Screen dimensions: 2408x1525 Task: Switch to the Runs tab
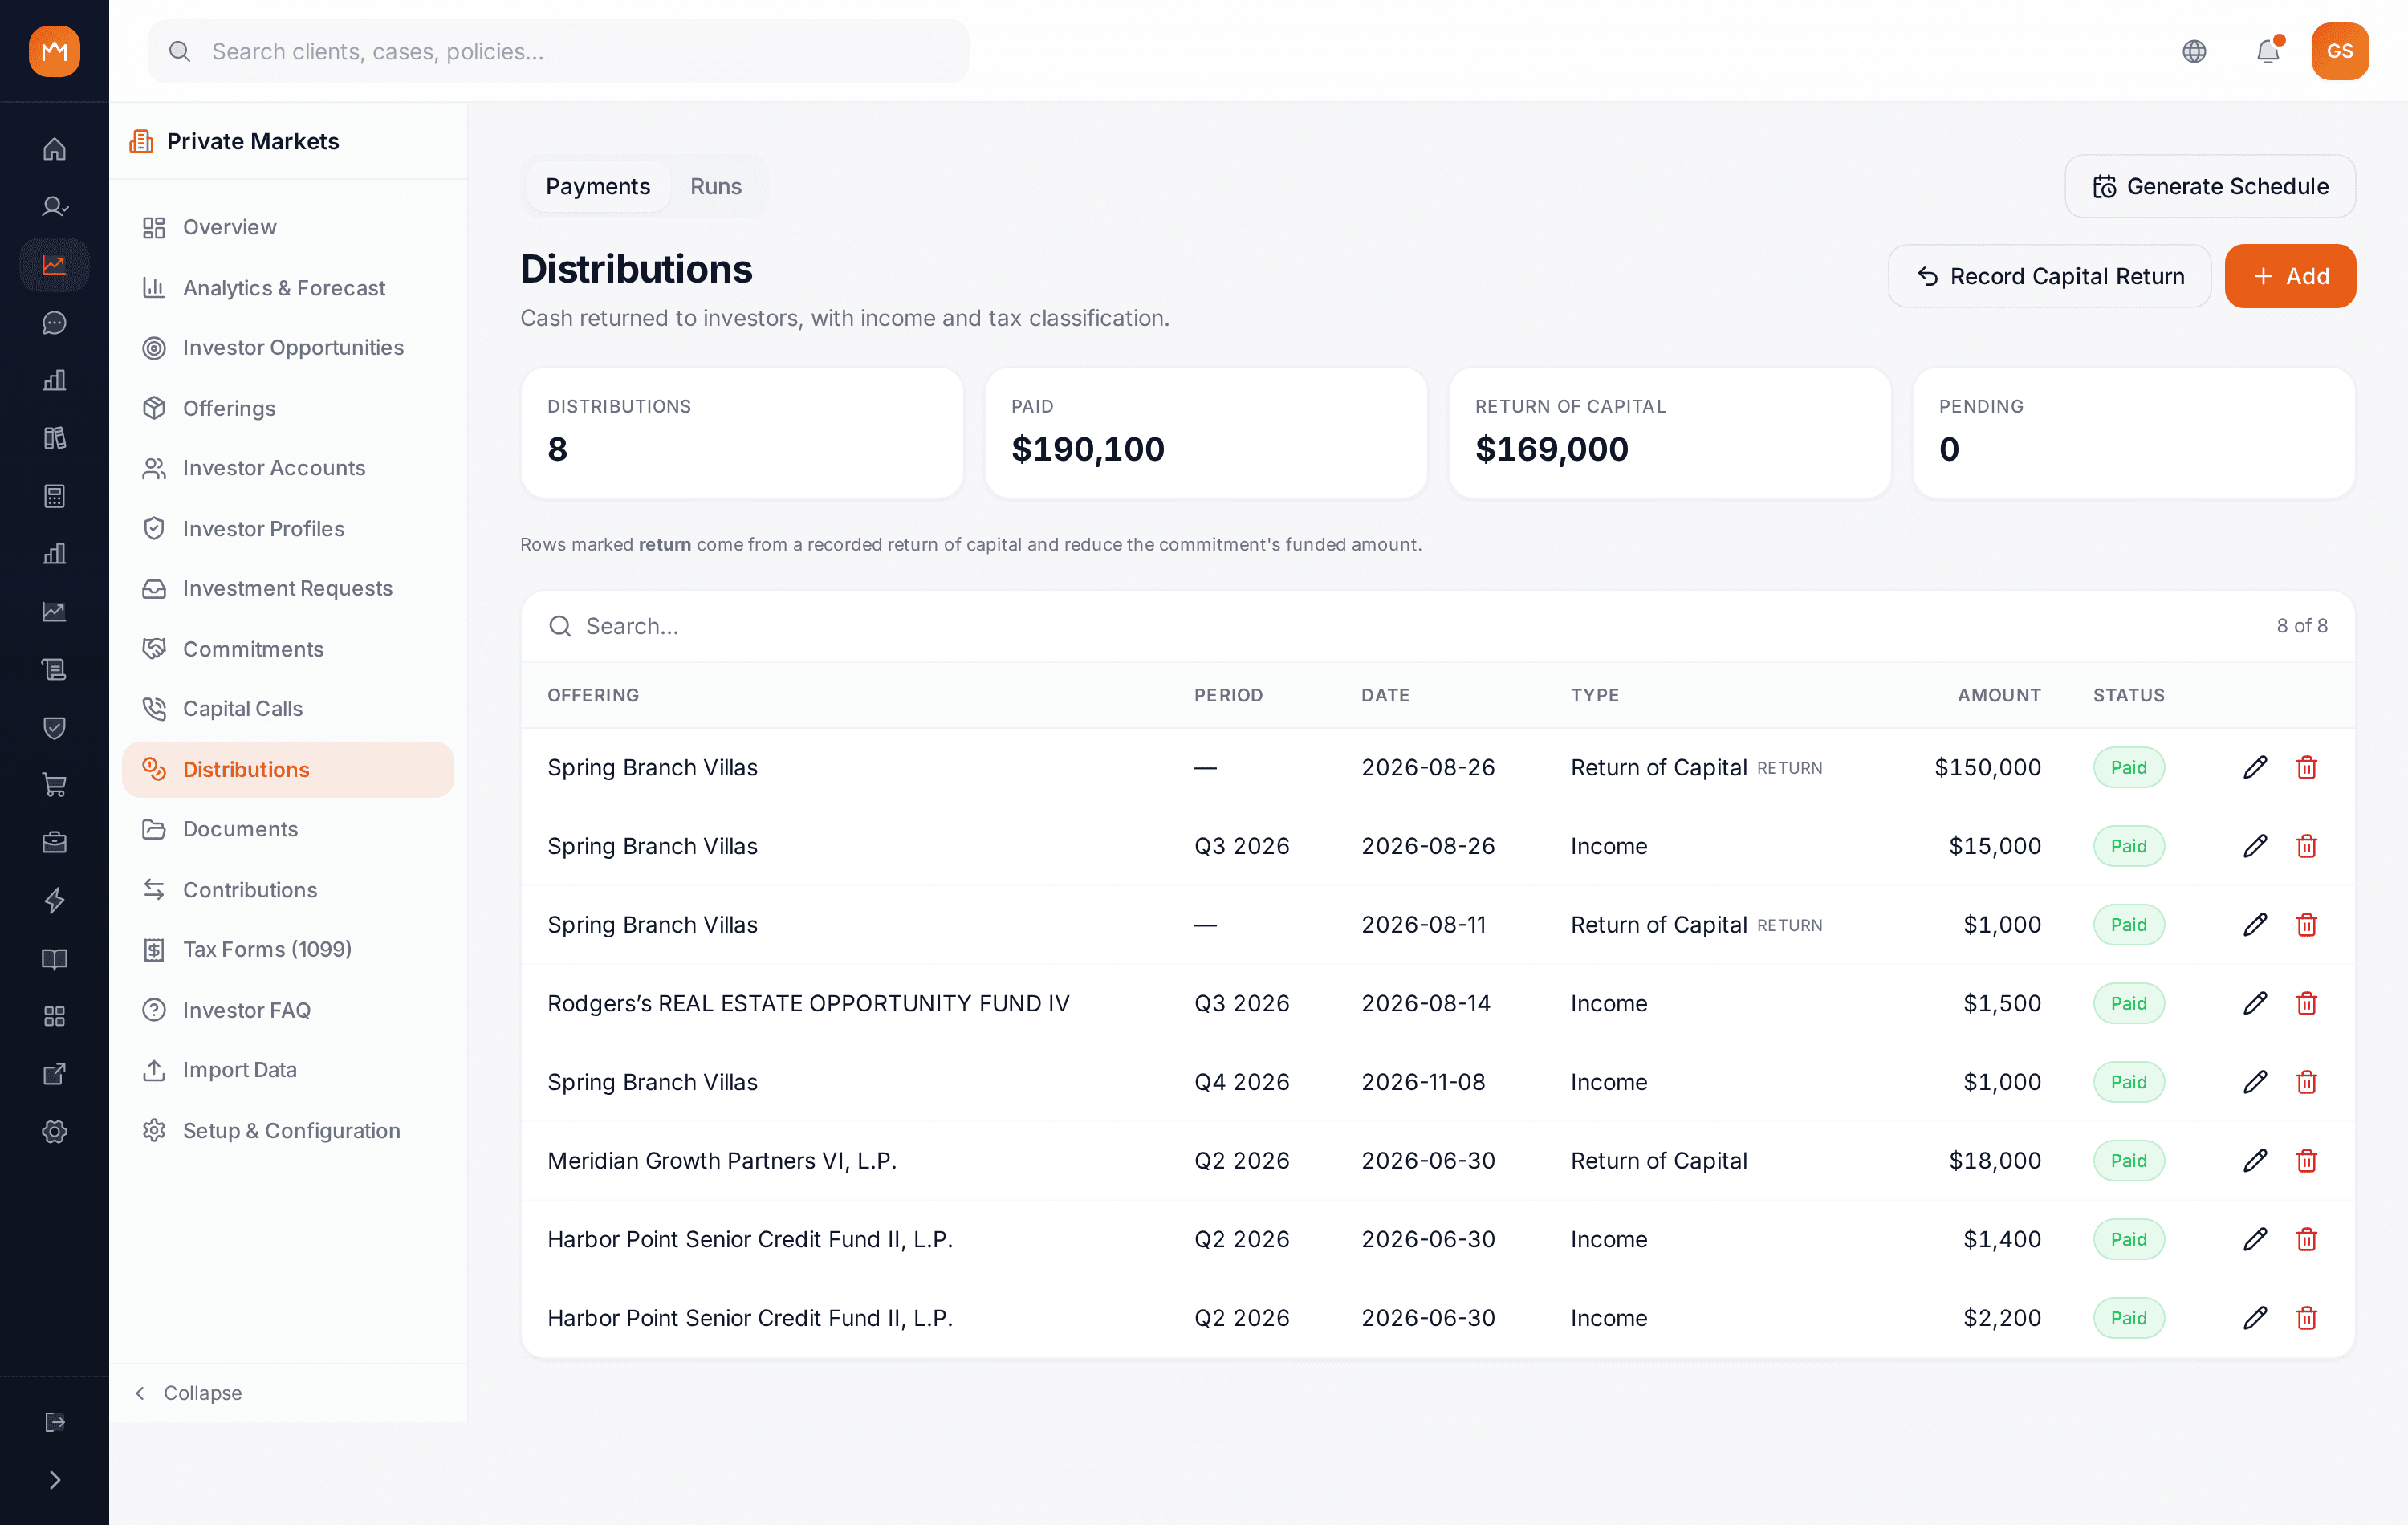[716, 186]
